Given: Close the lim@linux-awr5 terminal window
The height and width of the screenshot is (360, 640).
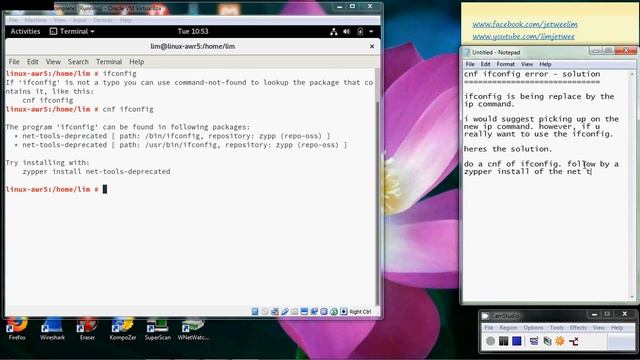Looking at the screenshot, I should [x=372, y=47].
